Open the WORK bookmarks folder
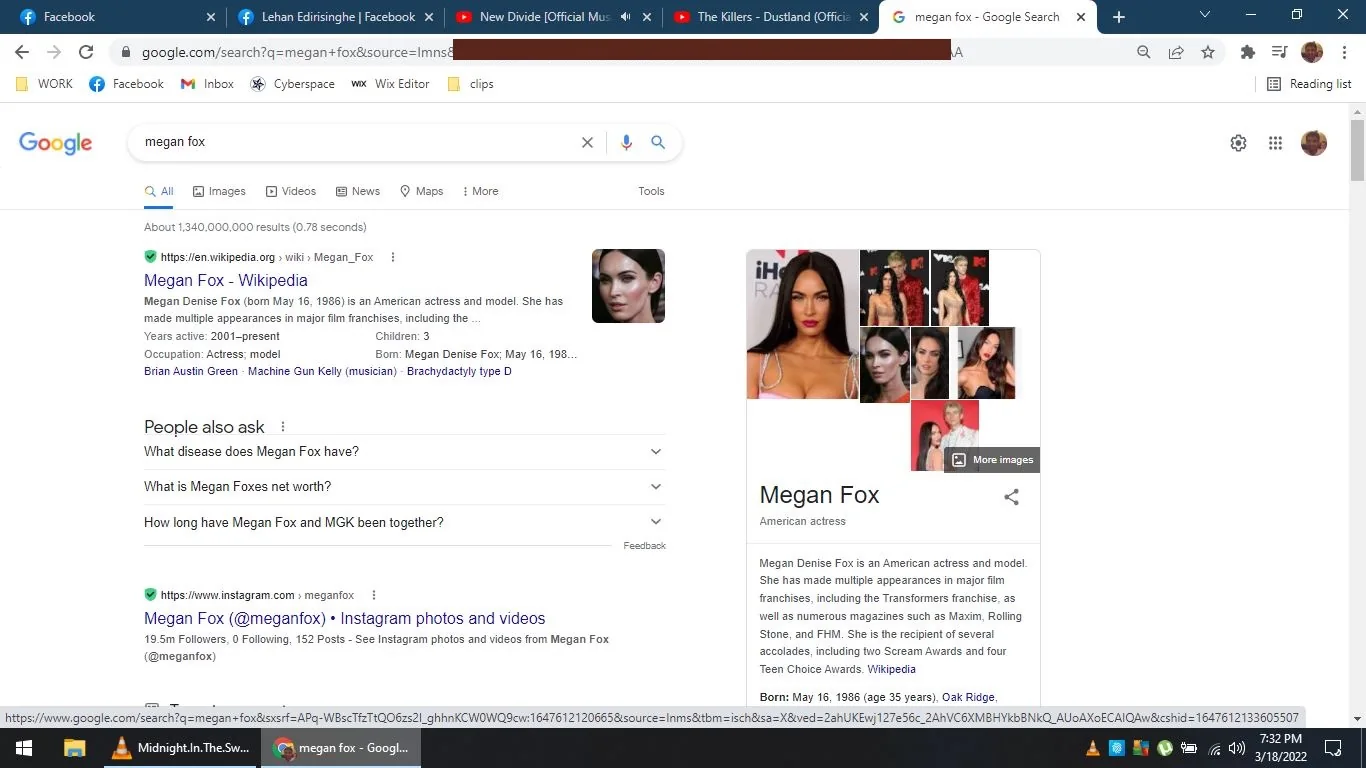Image resolution: width=1366 pixels, height=768 pixels. tap(44, 84)
